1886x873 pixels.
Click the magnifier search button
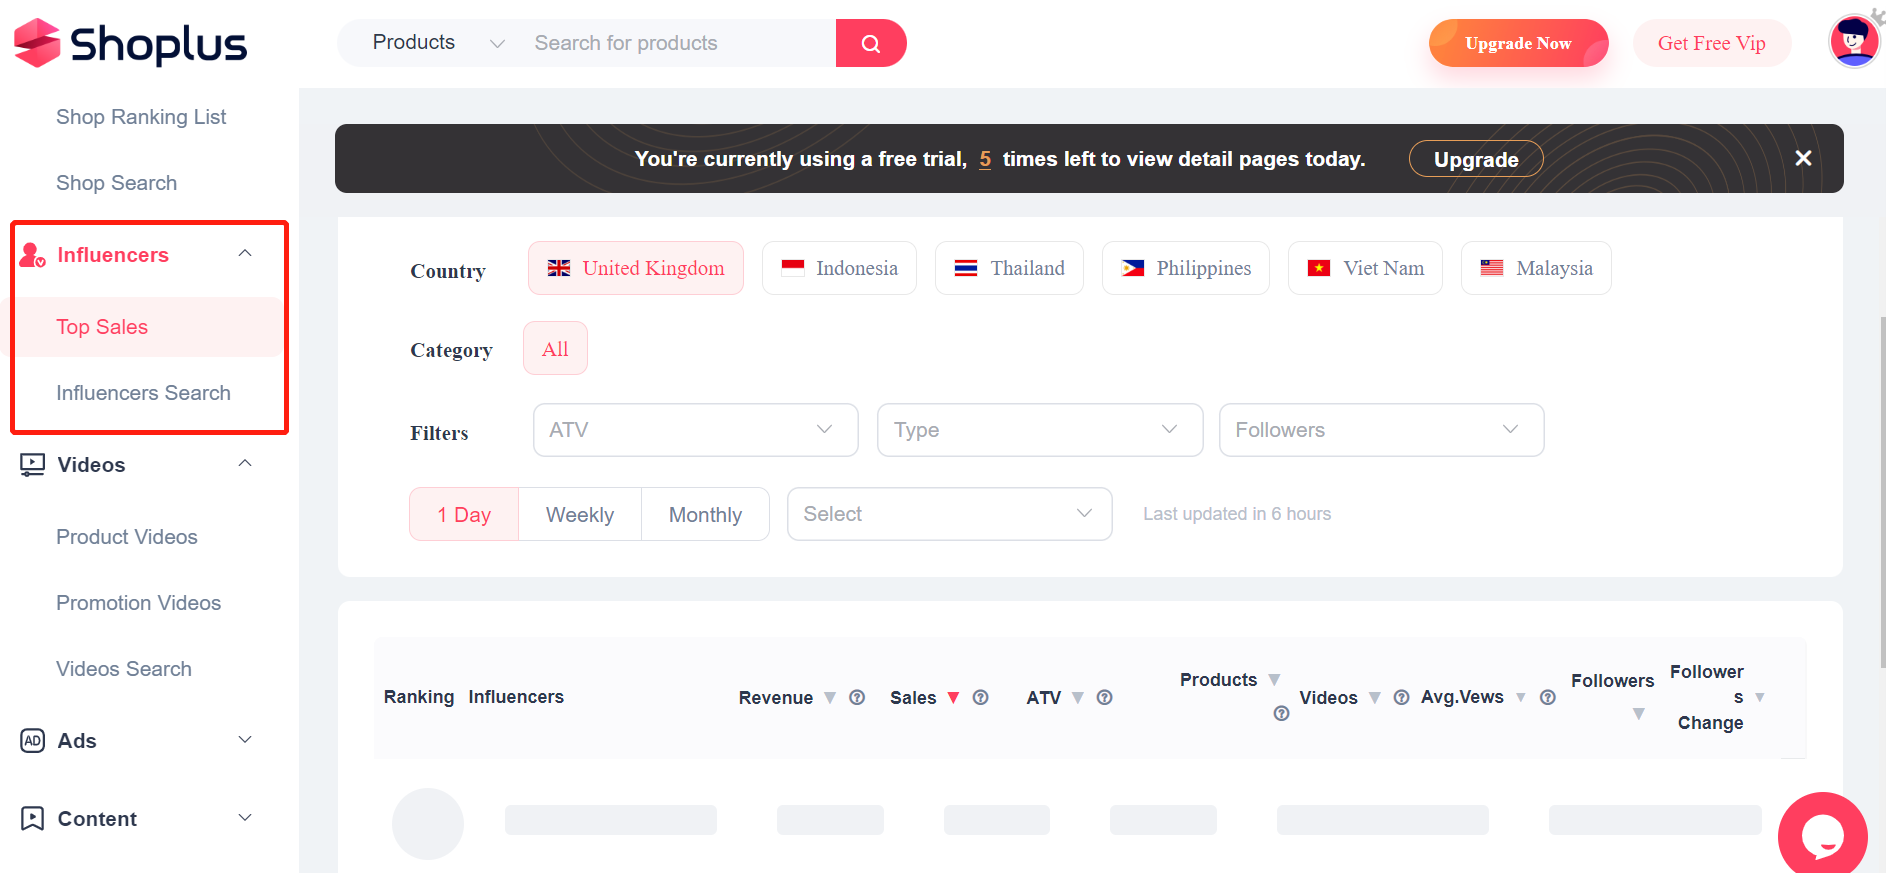pos(870,43)
